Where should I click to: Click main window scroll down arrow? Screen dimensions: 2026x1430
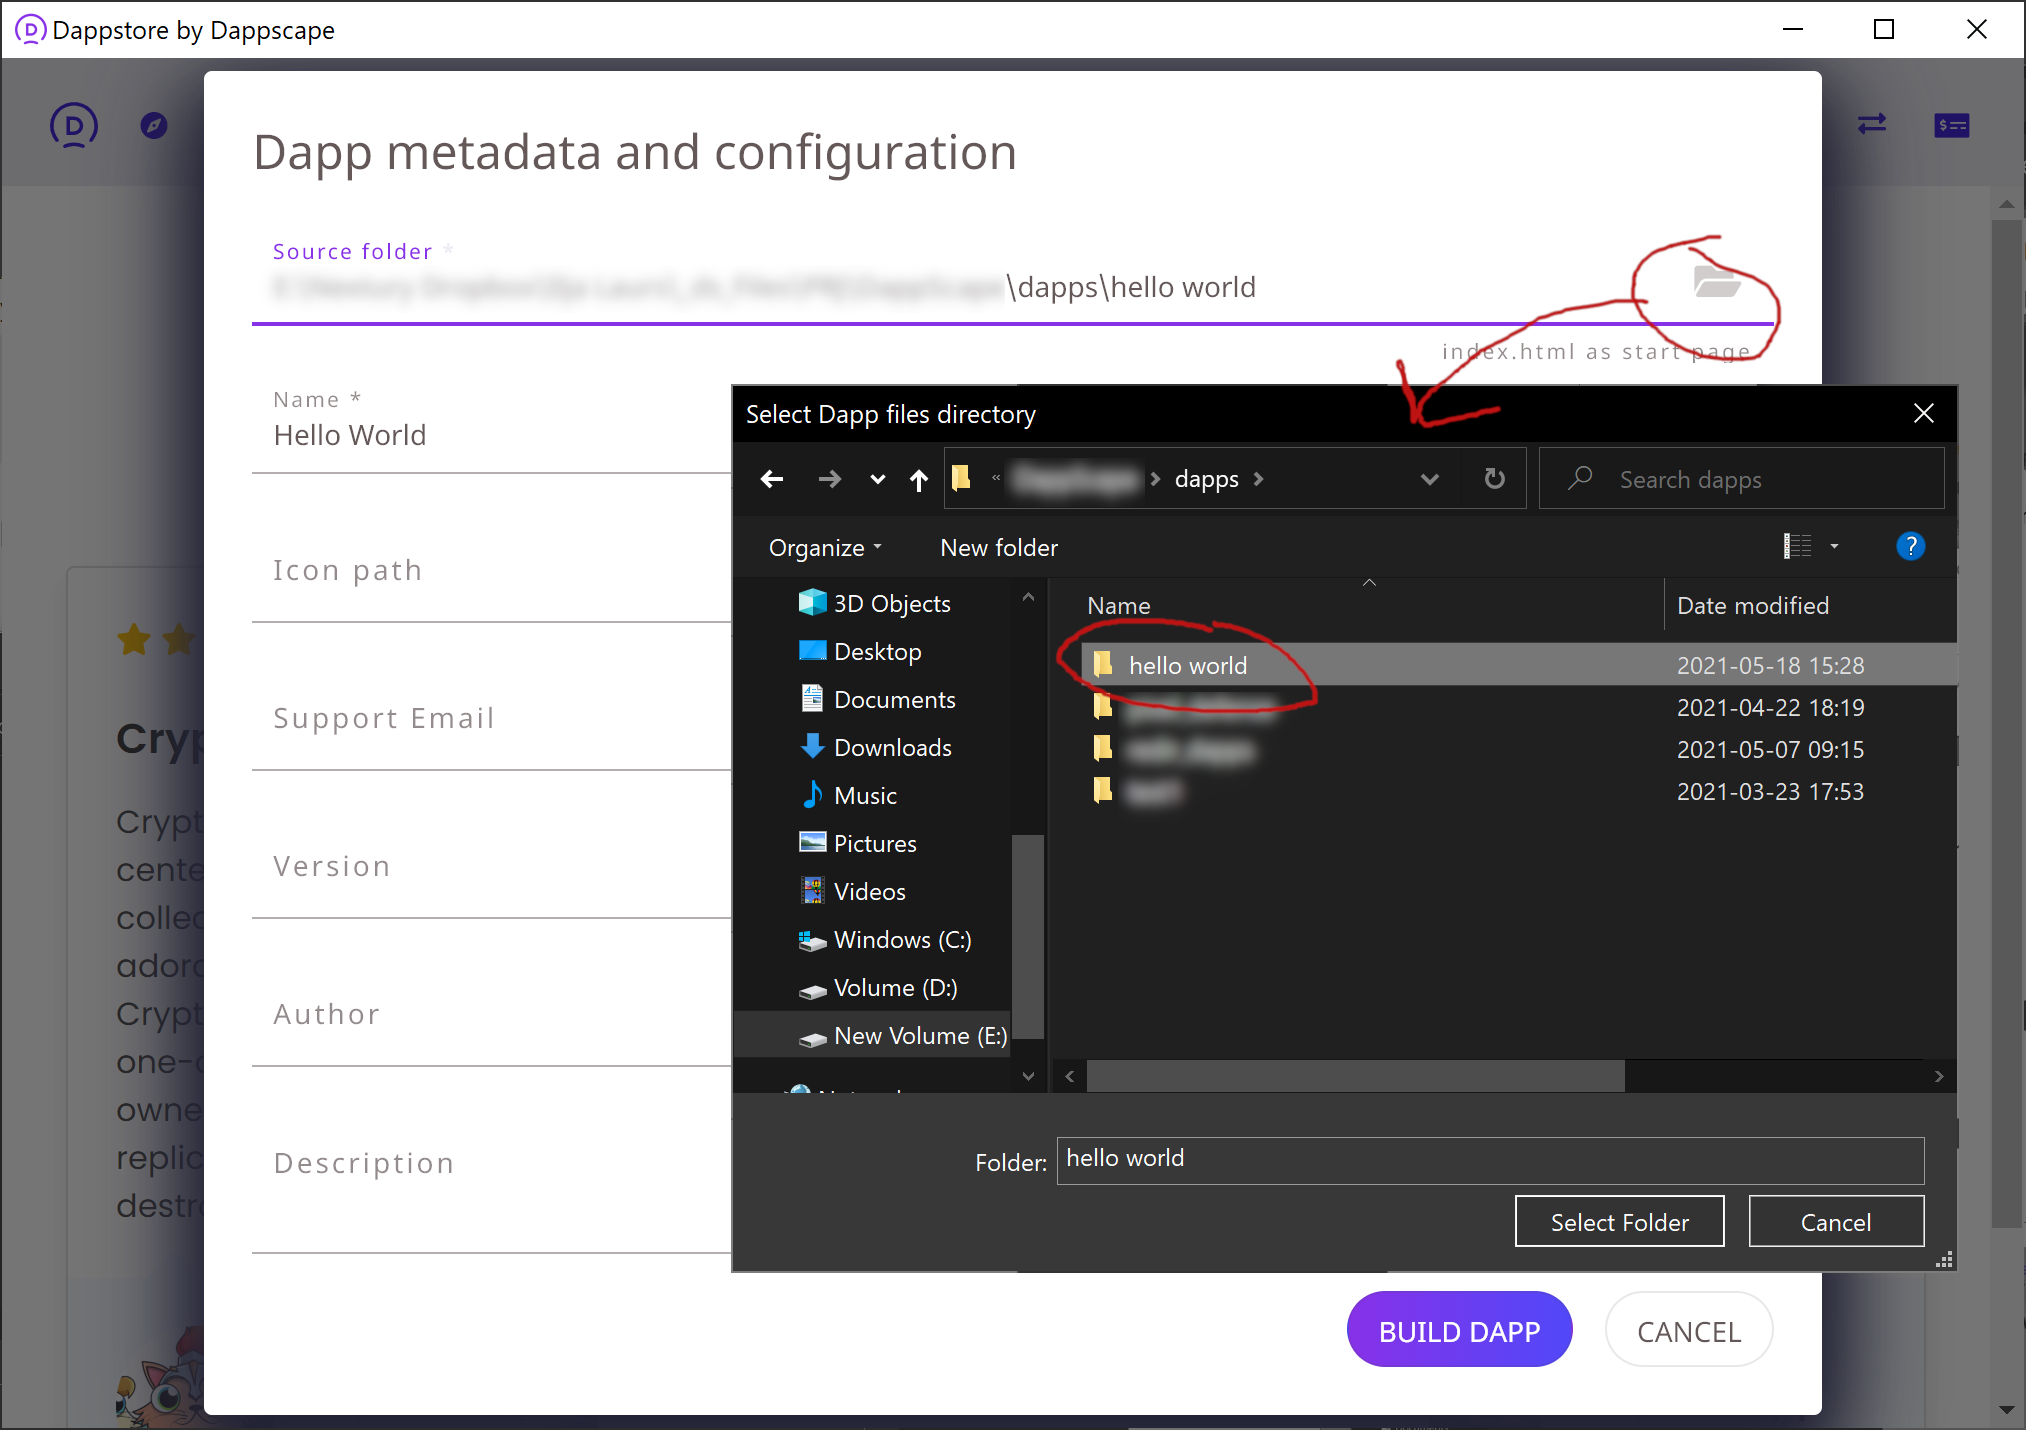tap(2006, 1410)
